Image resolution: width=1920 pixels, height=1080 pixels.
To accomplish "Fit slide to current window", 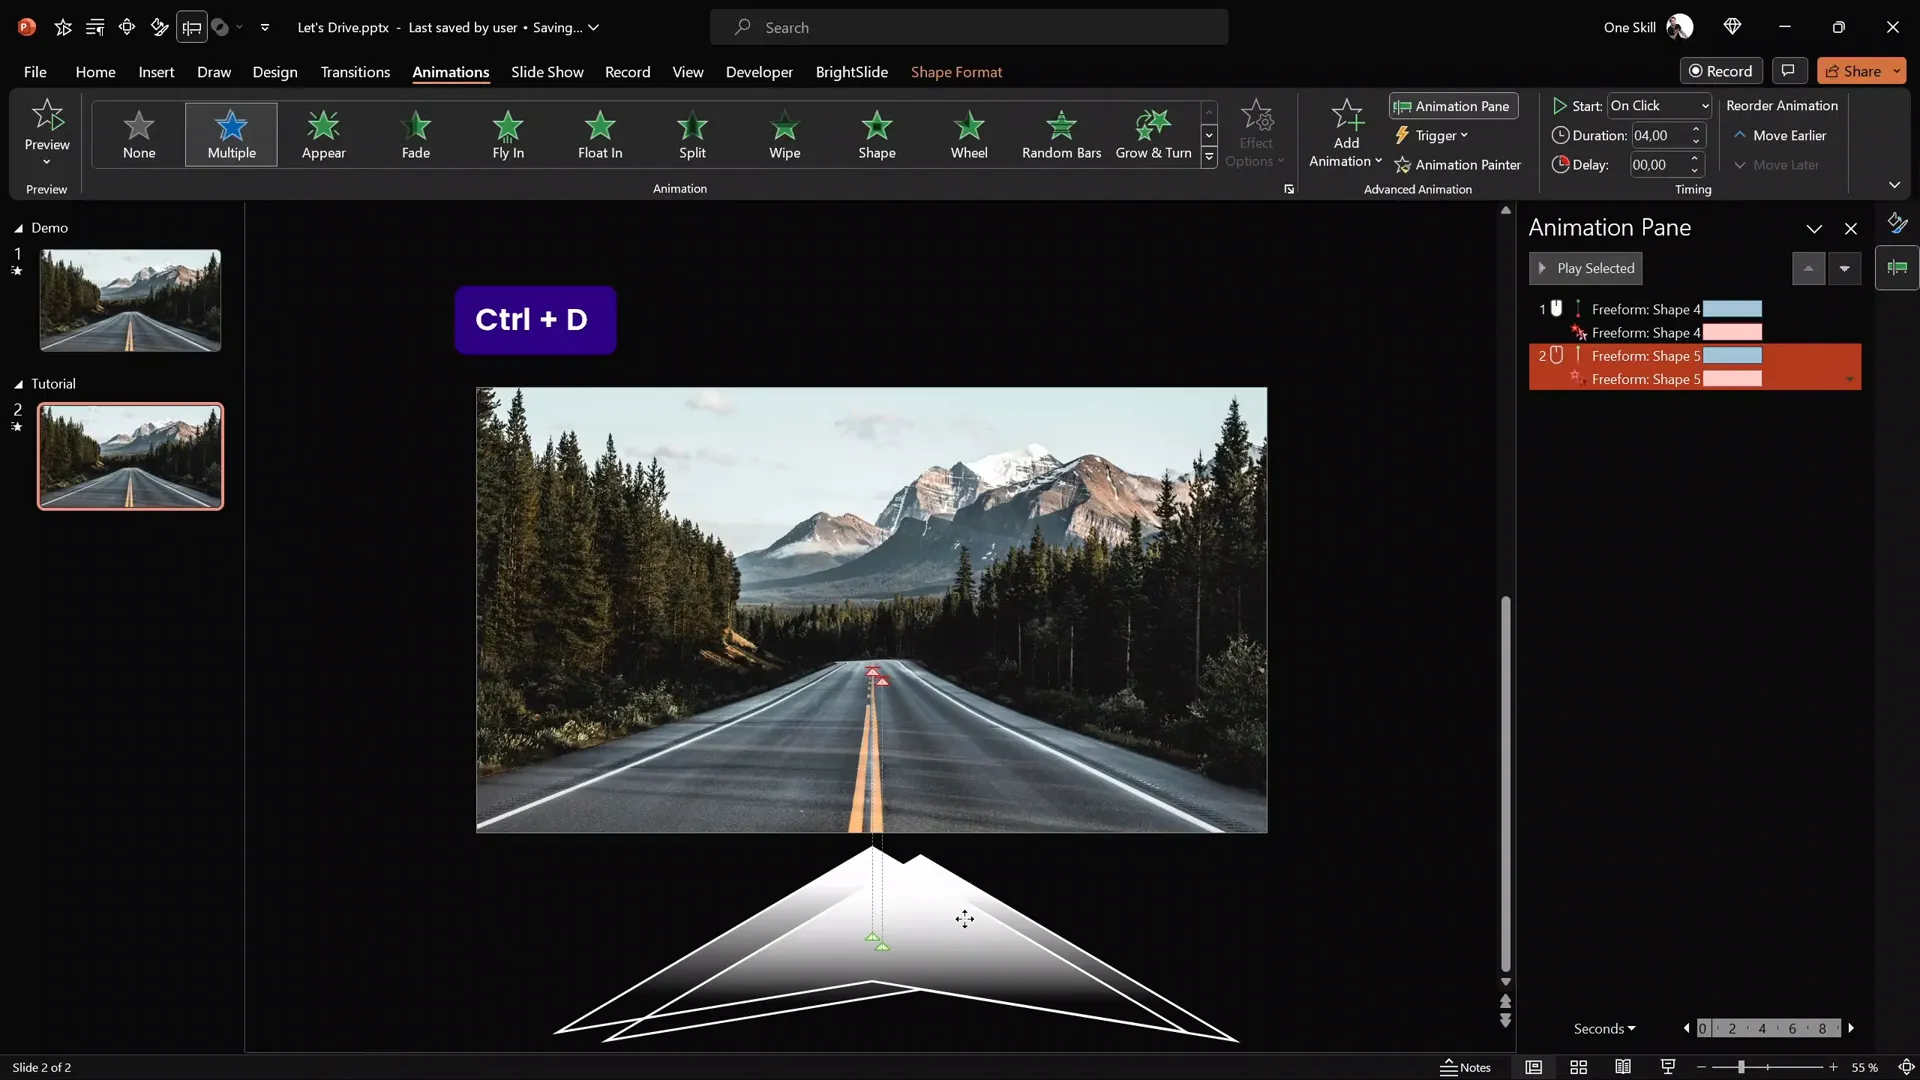I will (1906, 1067).
